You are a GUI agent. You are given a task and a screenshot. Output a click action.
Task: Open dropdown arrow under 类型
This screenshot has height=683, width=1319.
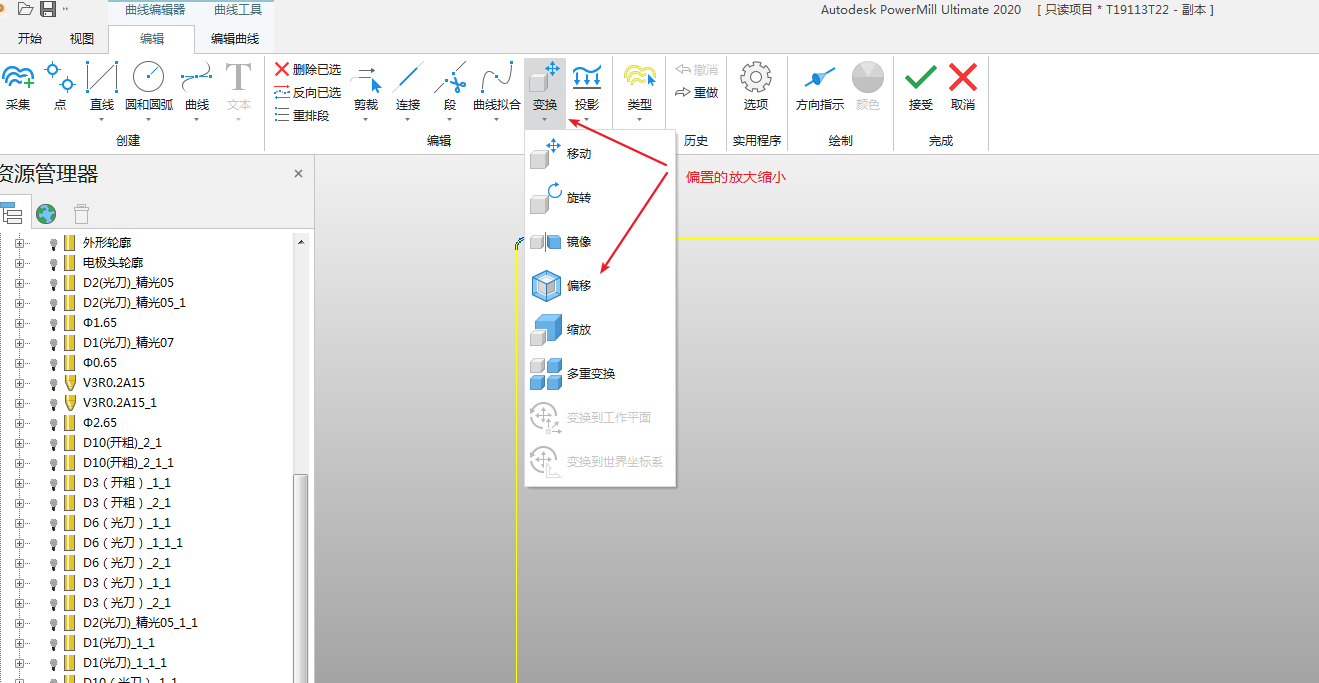click(640, 120)
